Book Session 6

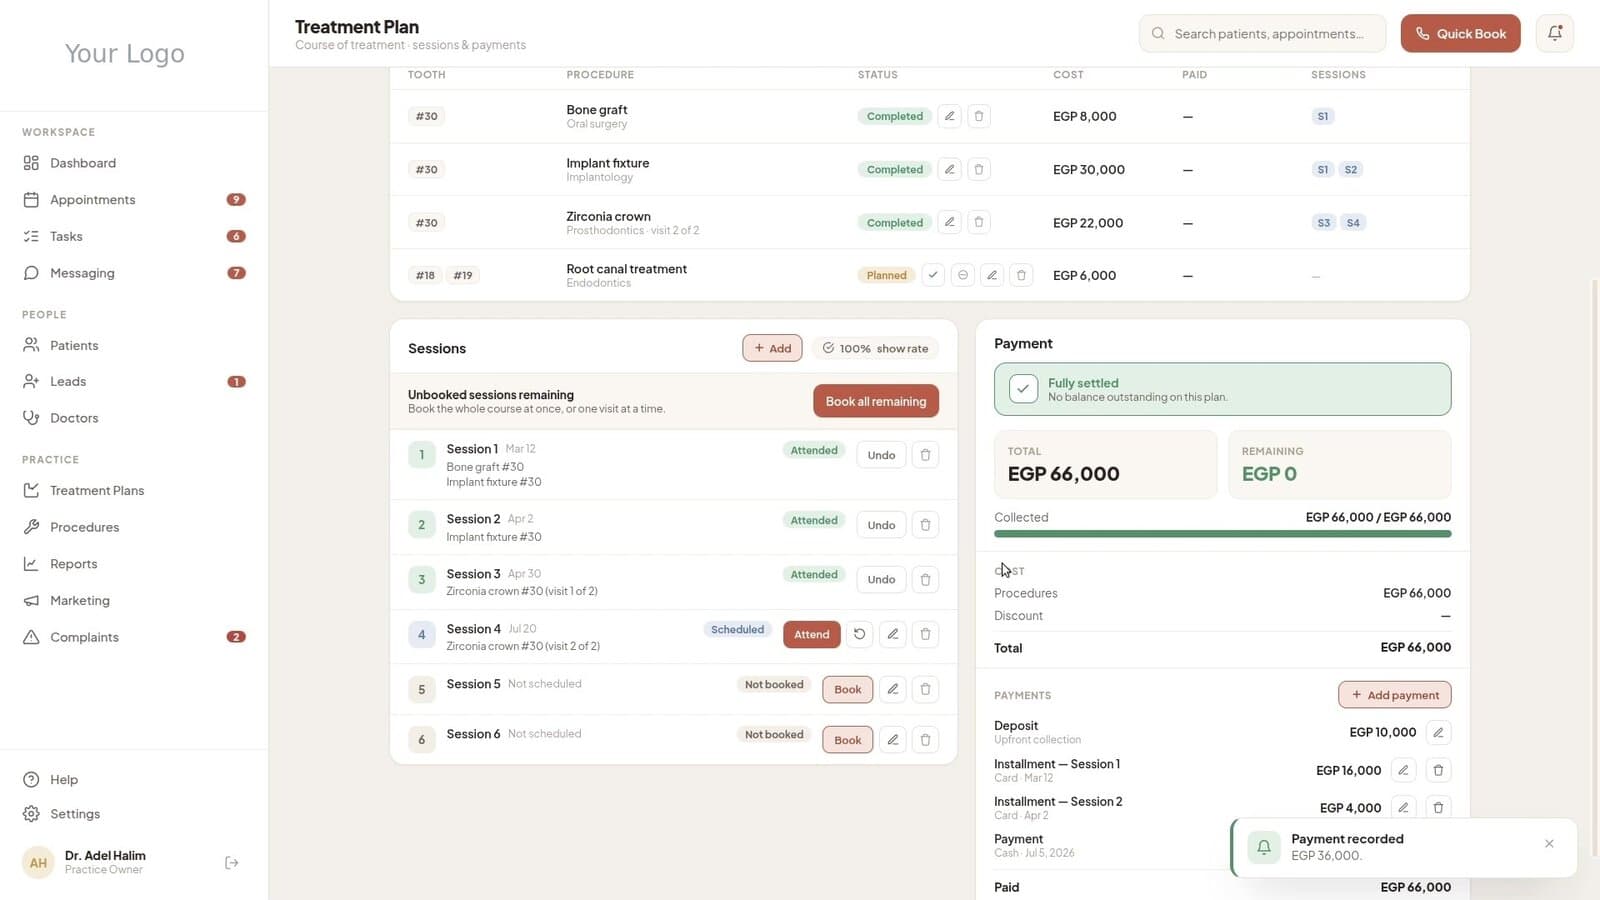[x=848, y=740]
